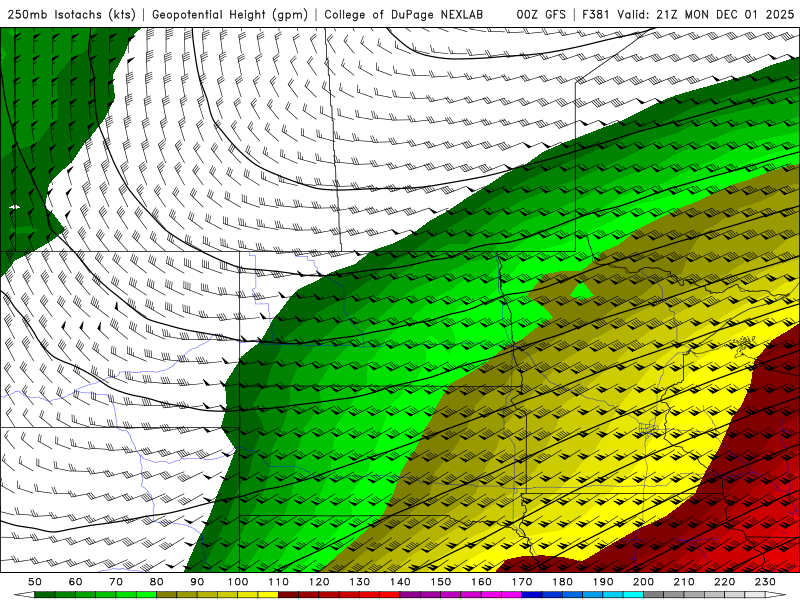Click the cyan swatch just left of 200

(x=633, y=595)
